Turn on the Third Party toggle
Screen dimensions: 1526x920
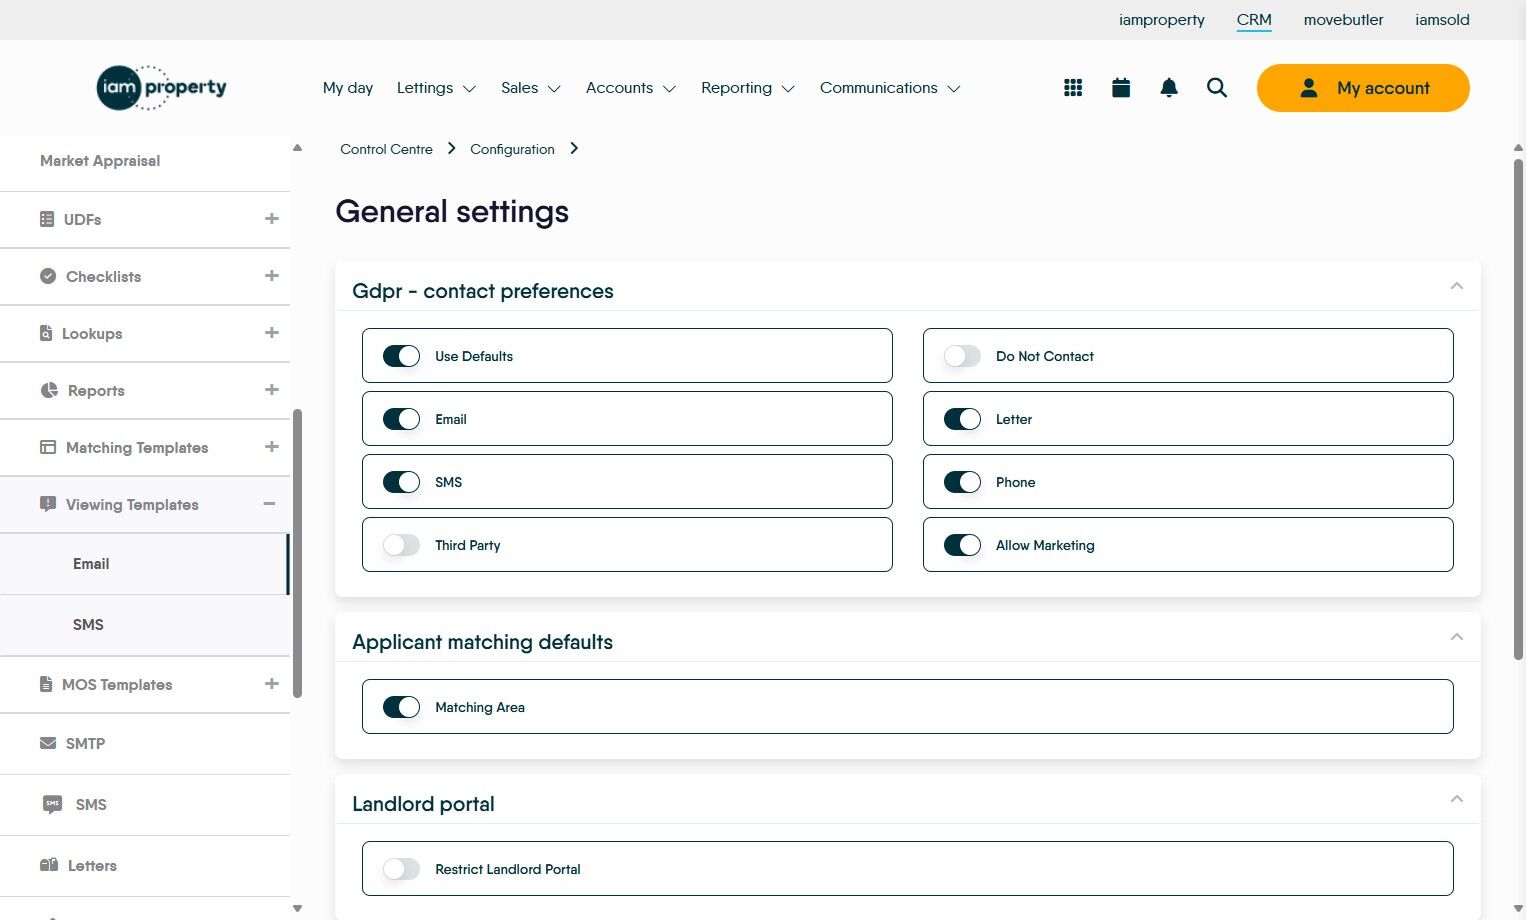[x=401, y=545]
